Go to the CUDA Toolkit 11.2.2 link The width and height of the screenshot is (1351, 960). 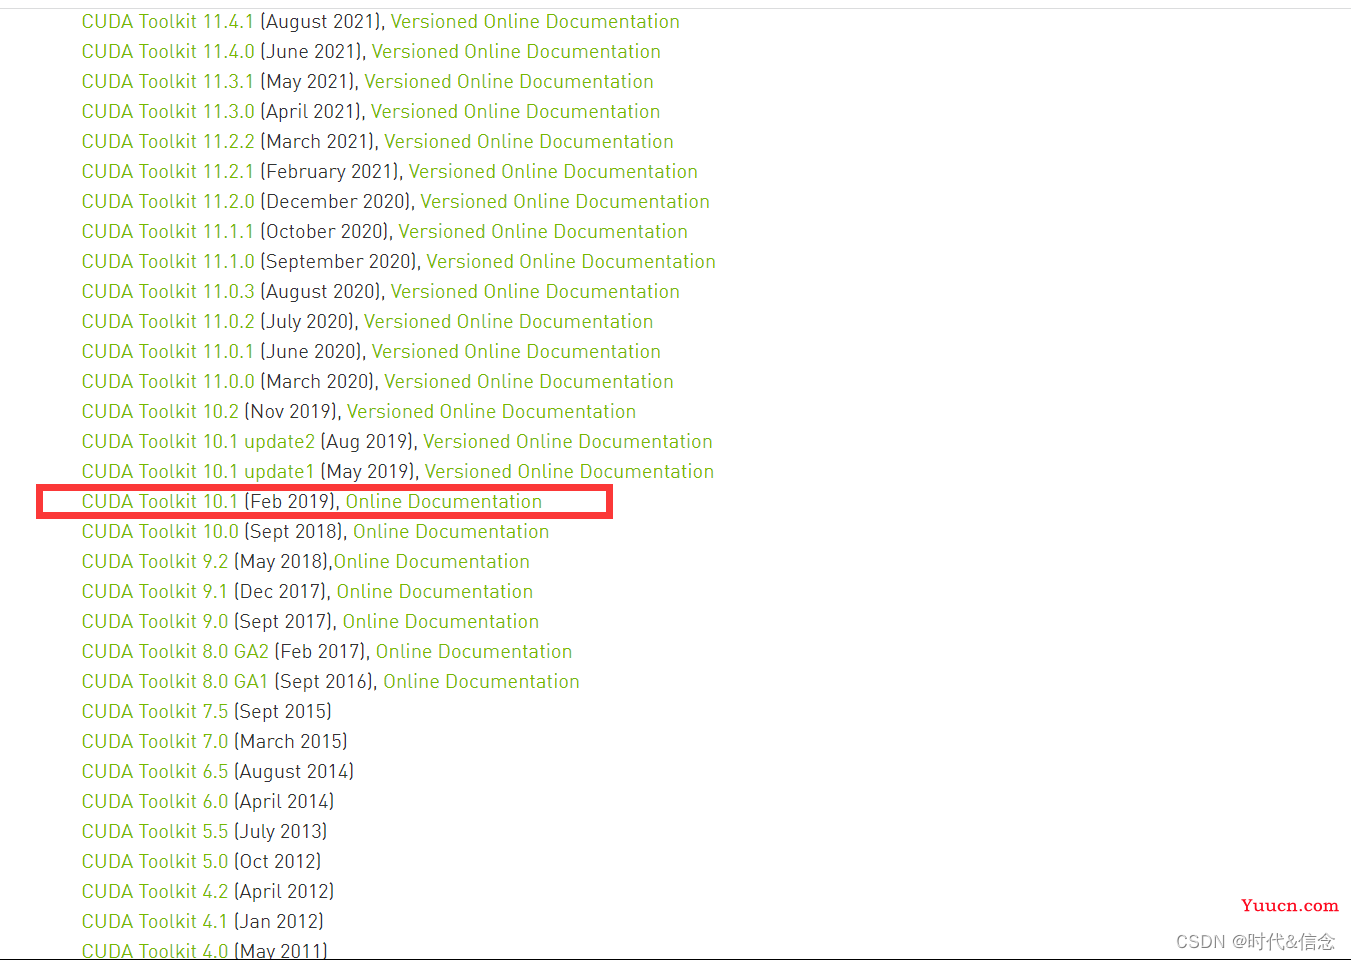168,141
